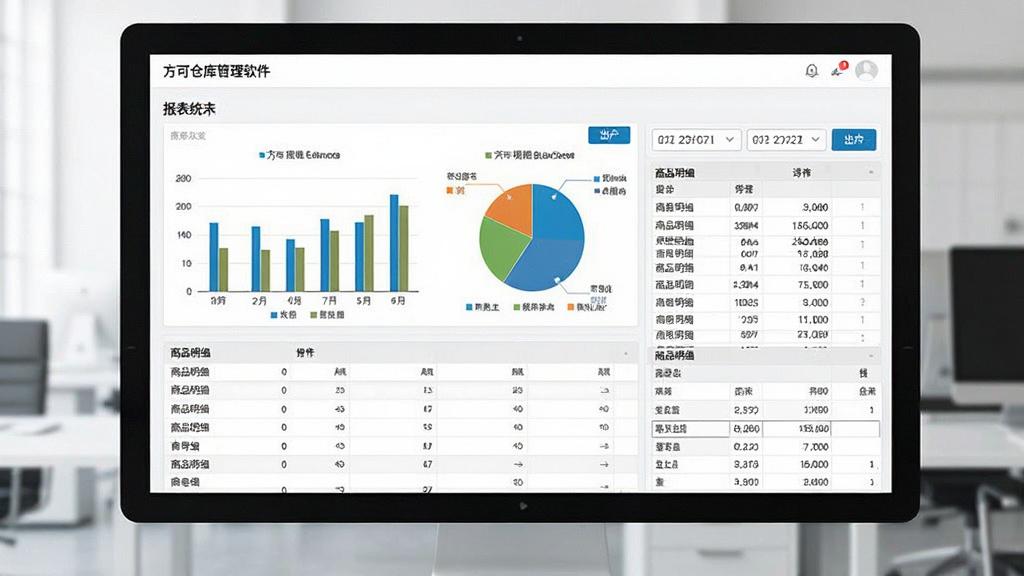Screen dimensions: 1024x576
Task: Open the alert icon with red badge
Action: (x=839, y=69)
